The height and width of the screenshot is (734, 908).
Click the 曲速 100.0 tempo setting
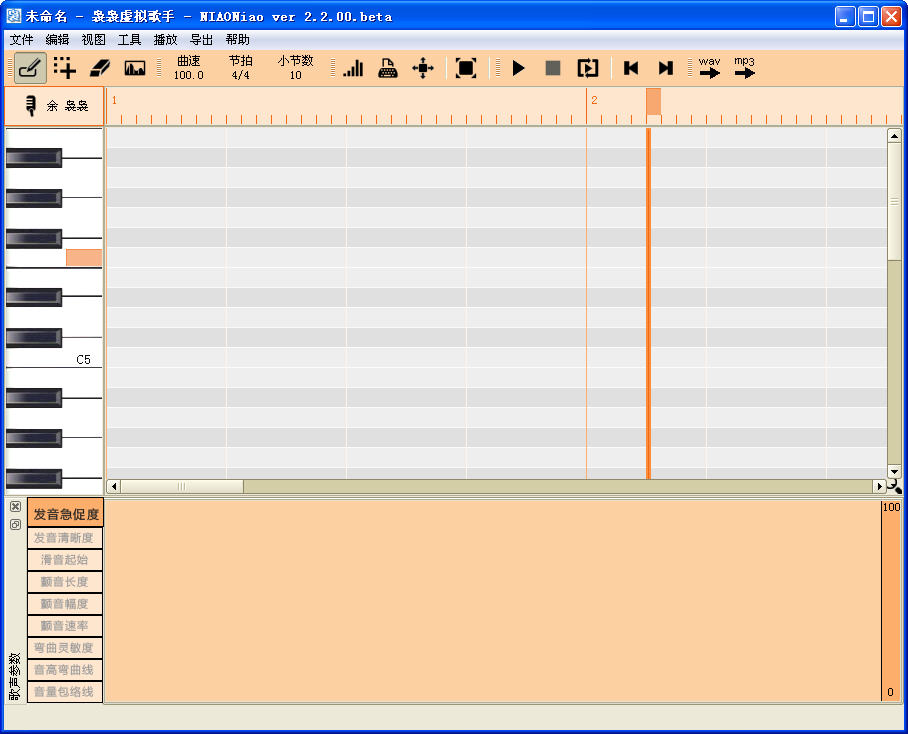point(189,68)
